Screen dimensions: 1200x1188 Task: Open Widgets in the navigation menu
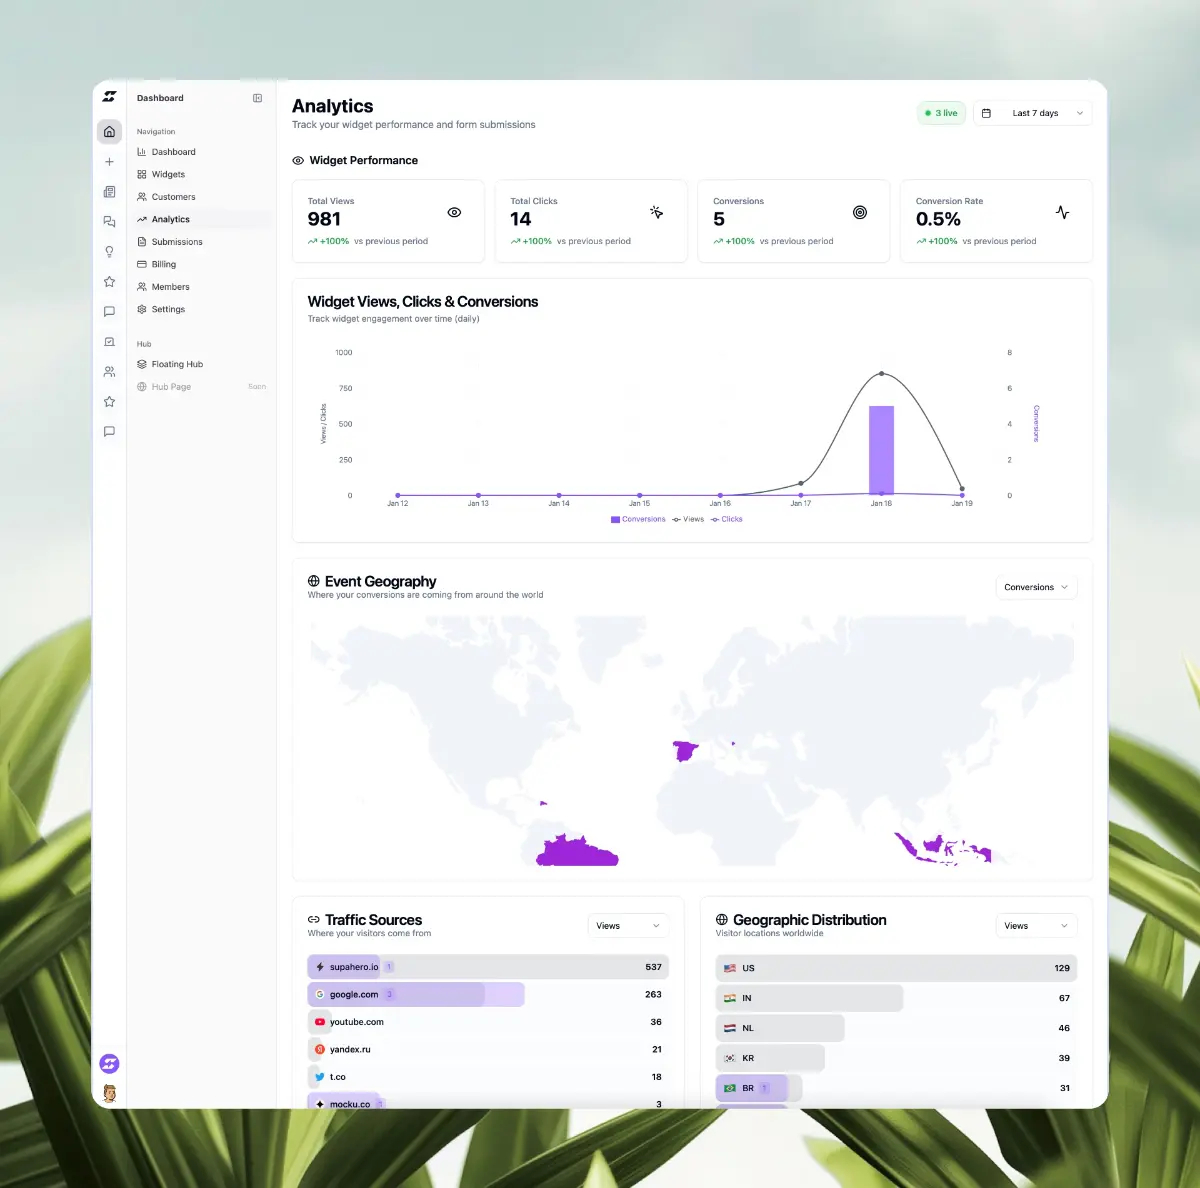point(168,174)
